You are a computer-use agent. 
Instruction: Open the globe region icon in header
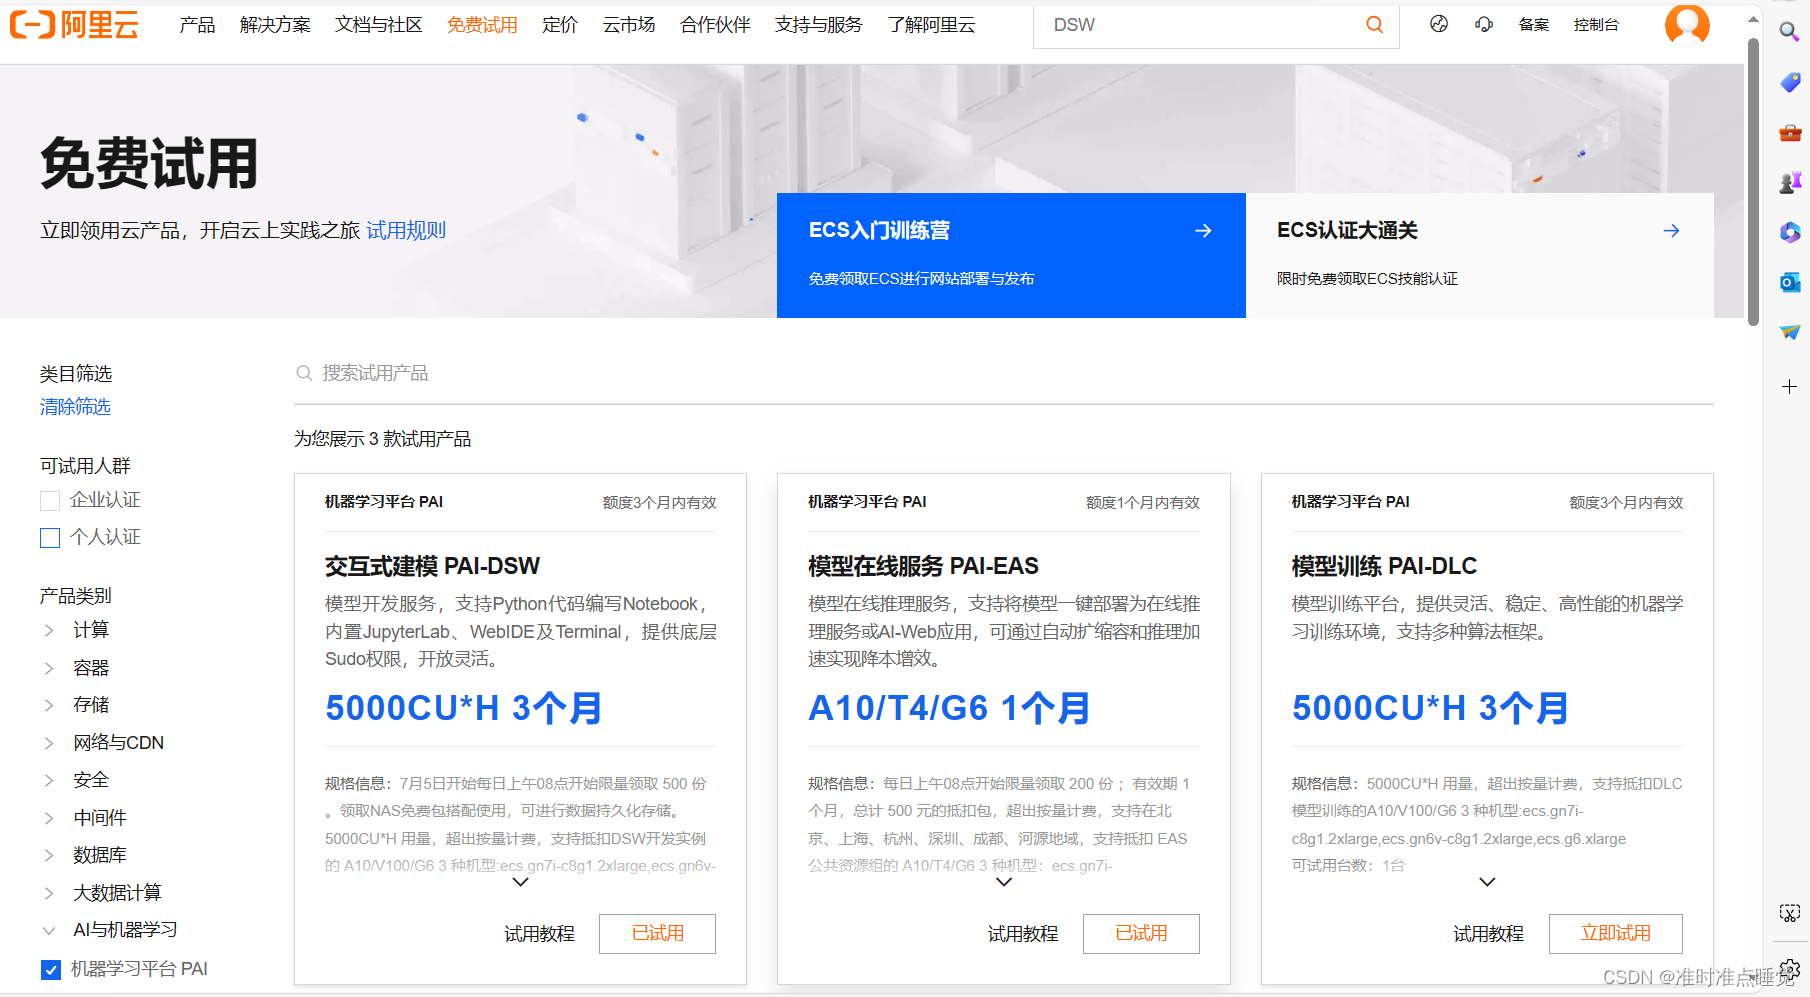pyautogui.click(x=1439, y=24)
